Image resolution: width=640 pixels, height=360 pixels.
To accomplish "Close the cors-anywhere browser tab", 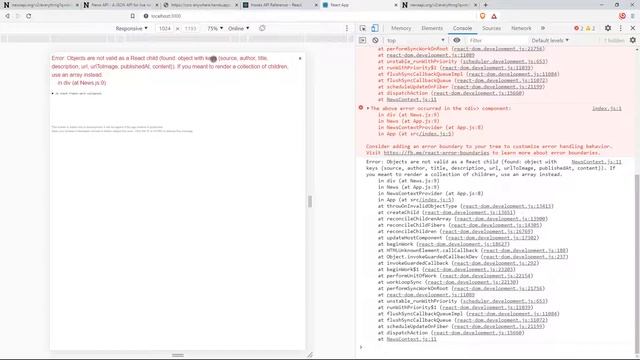I will (x=236, y=5).
